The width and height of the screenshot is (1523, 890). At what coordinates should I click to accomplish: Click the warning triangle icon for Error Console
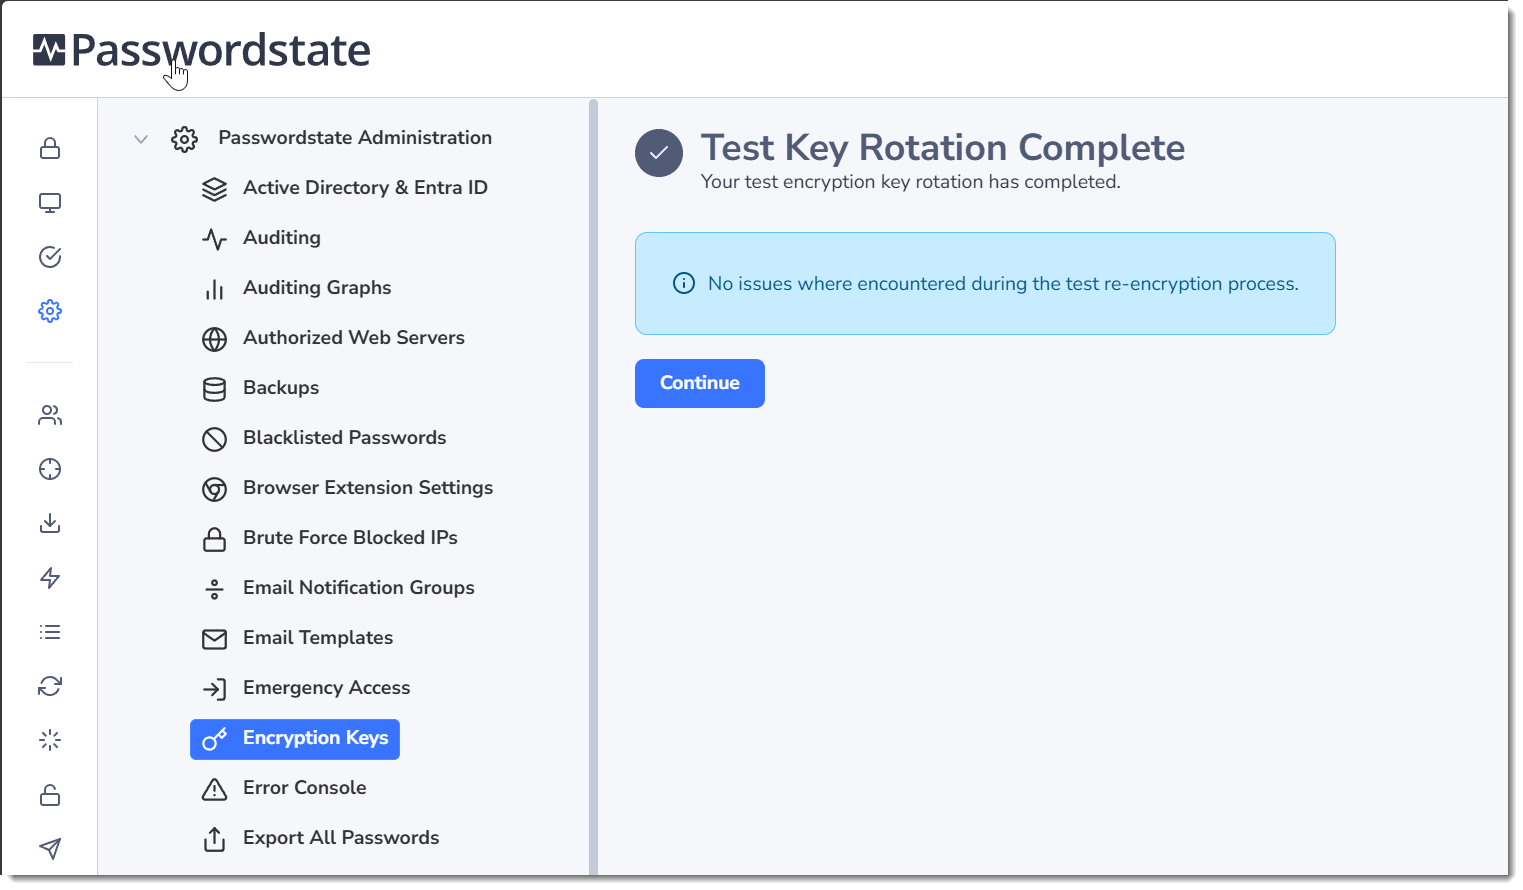pyautogui.click(x=214, y=789)
